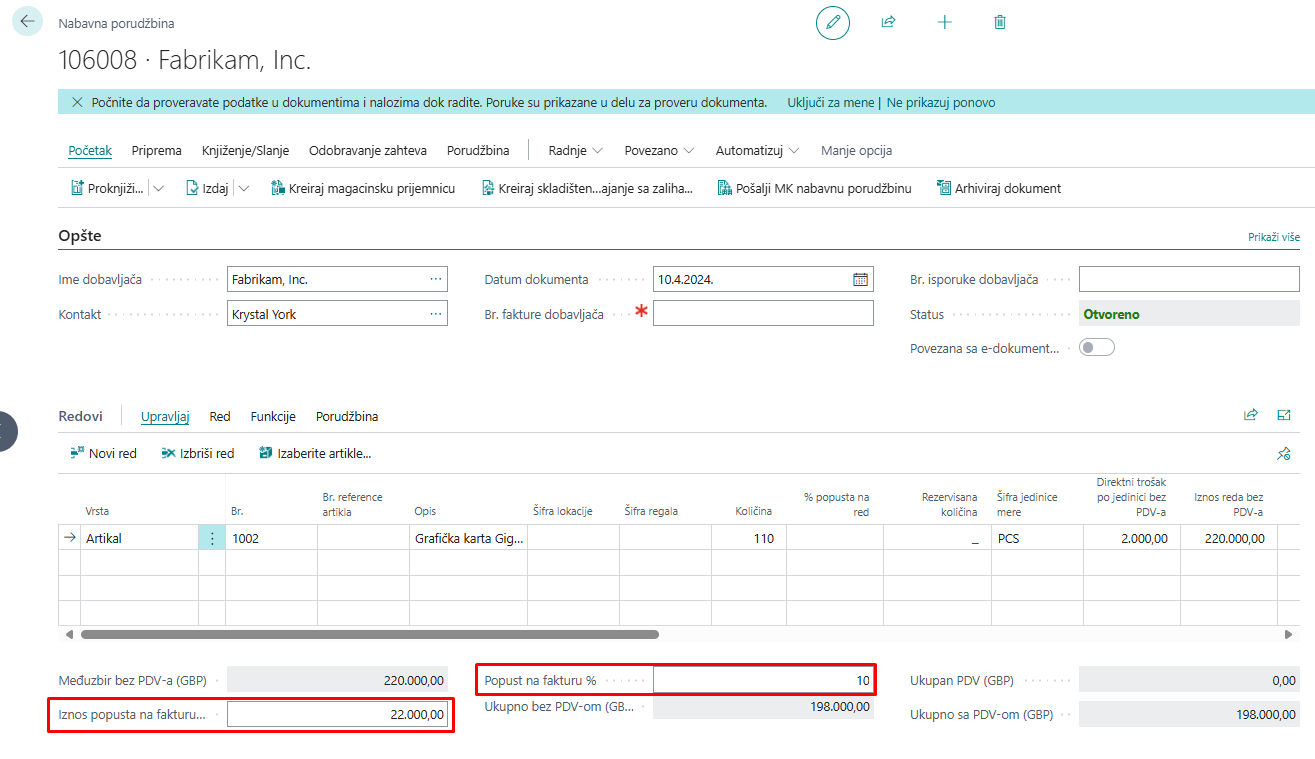Click the share icon in header
Screen dimensions: 1315x759
pyautogui.click(x=888, y=22)
